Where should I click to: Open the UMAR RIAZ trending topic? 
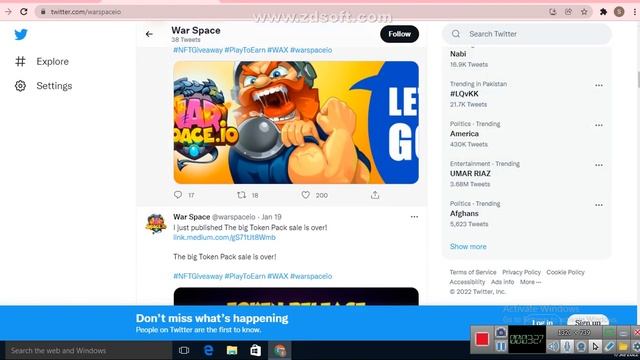470,173
